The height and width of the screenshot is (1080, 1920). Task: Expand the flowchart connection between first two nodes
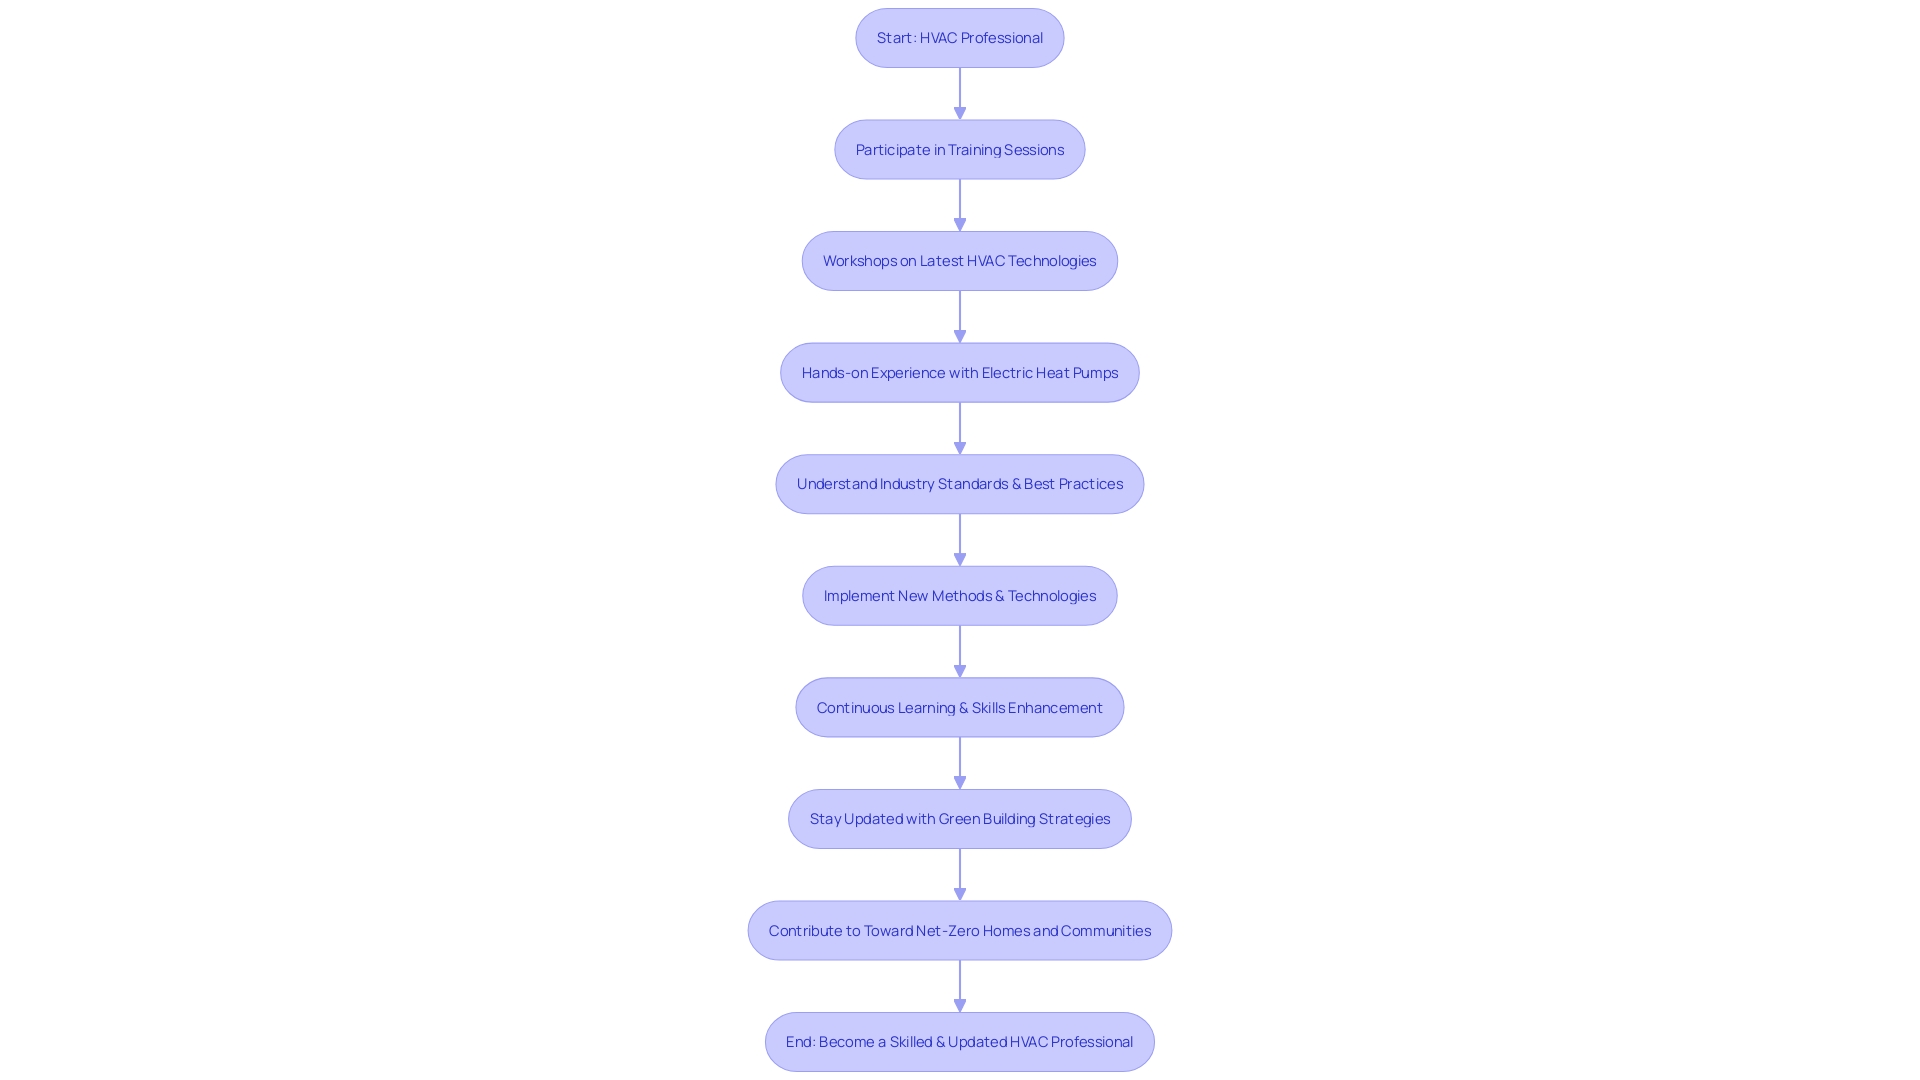960,92
